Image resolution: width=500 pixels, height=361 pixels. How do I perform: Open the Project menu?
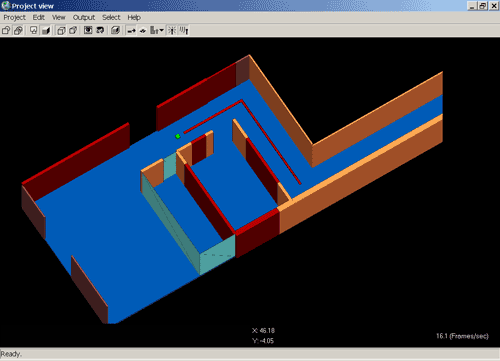click(14, 17)
